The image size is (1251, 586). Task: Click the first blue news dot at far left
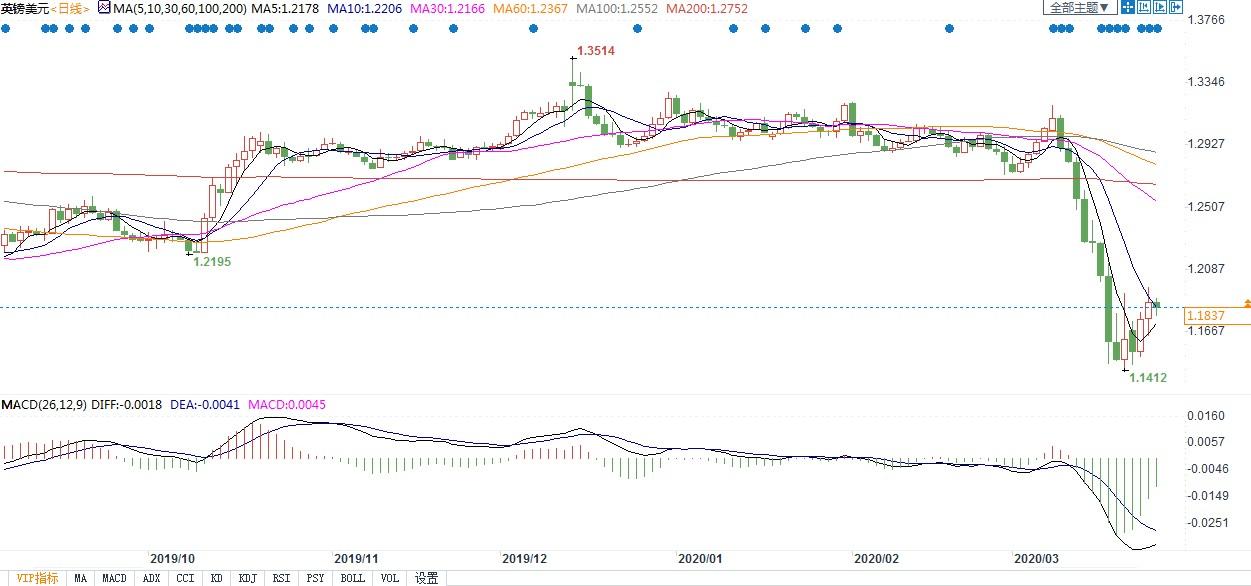point(4,28)
